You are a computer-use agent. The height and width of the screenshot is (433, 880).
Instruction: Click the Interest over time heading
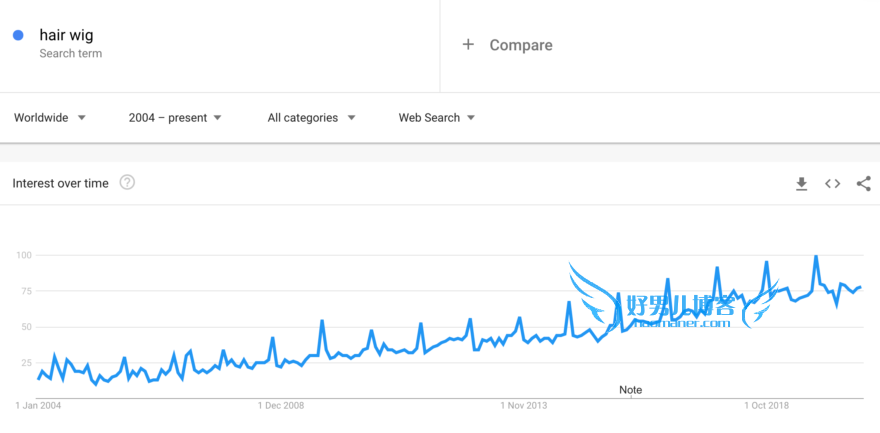click(61, 183)
